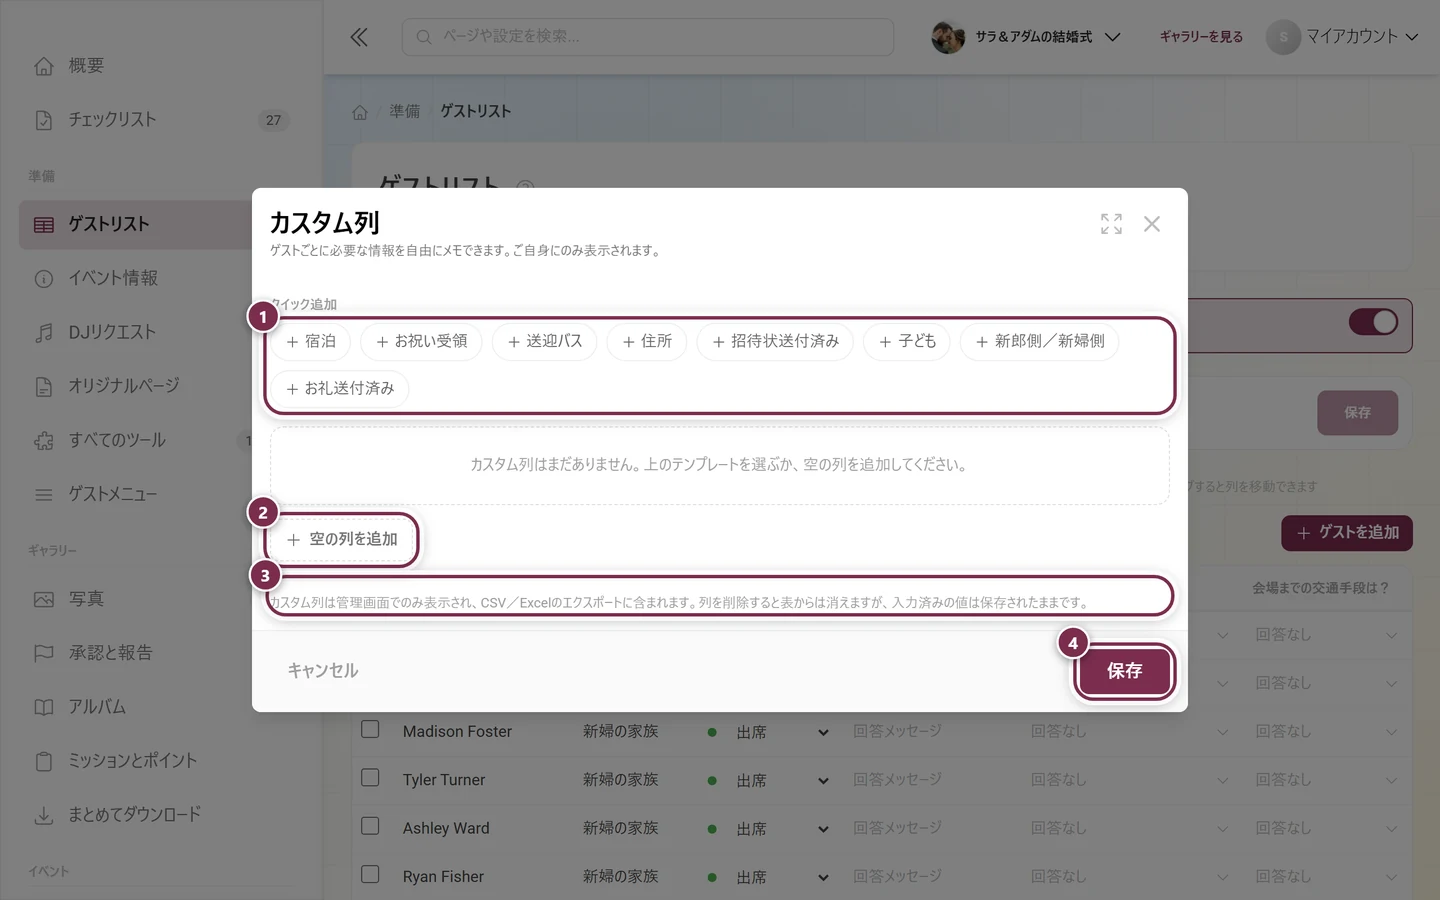Tick the checkbox for Ryan Fisher

click(370, 874)
